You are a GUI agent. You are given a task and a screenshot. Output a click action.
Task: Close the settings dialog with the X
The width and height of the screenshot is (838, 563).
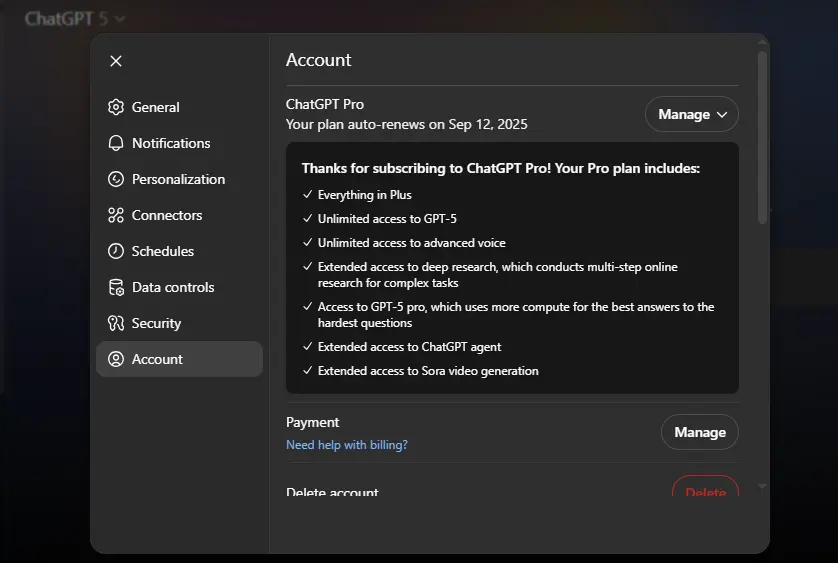pyautogui.click(x=116, y=61)
